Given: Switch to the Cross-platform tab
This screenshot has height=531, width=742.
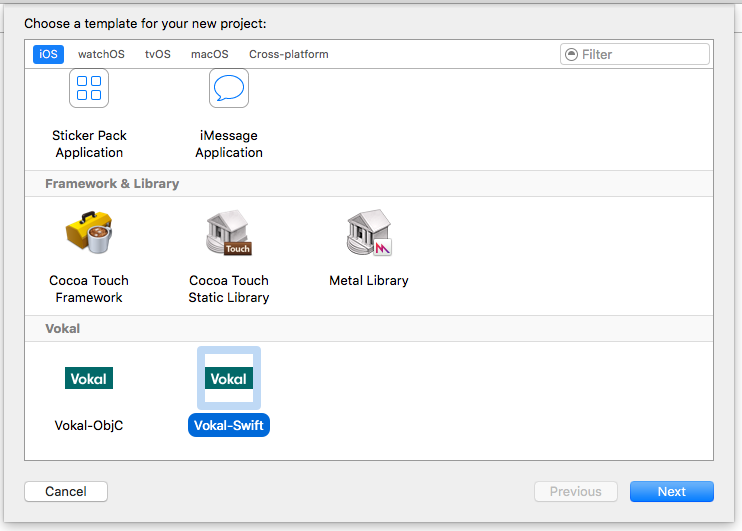Looking at the screenshot, I should coord(289,54).
